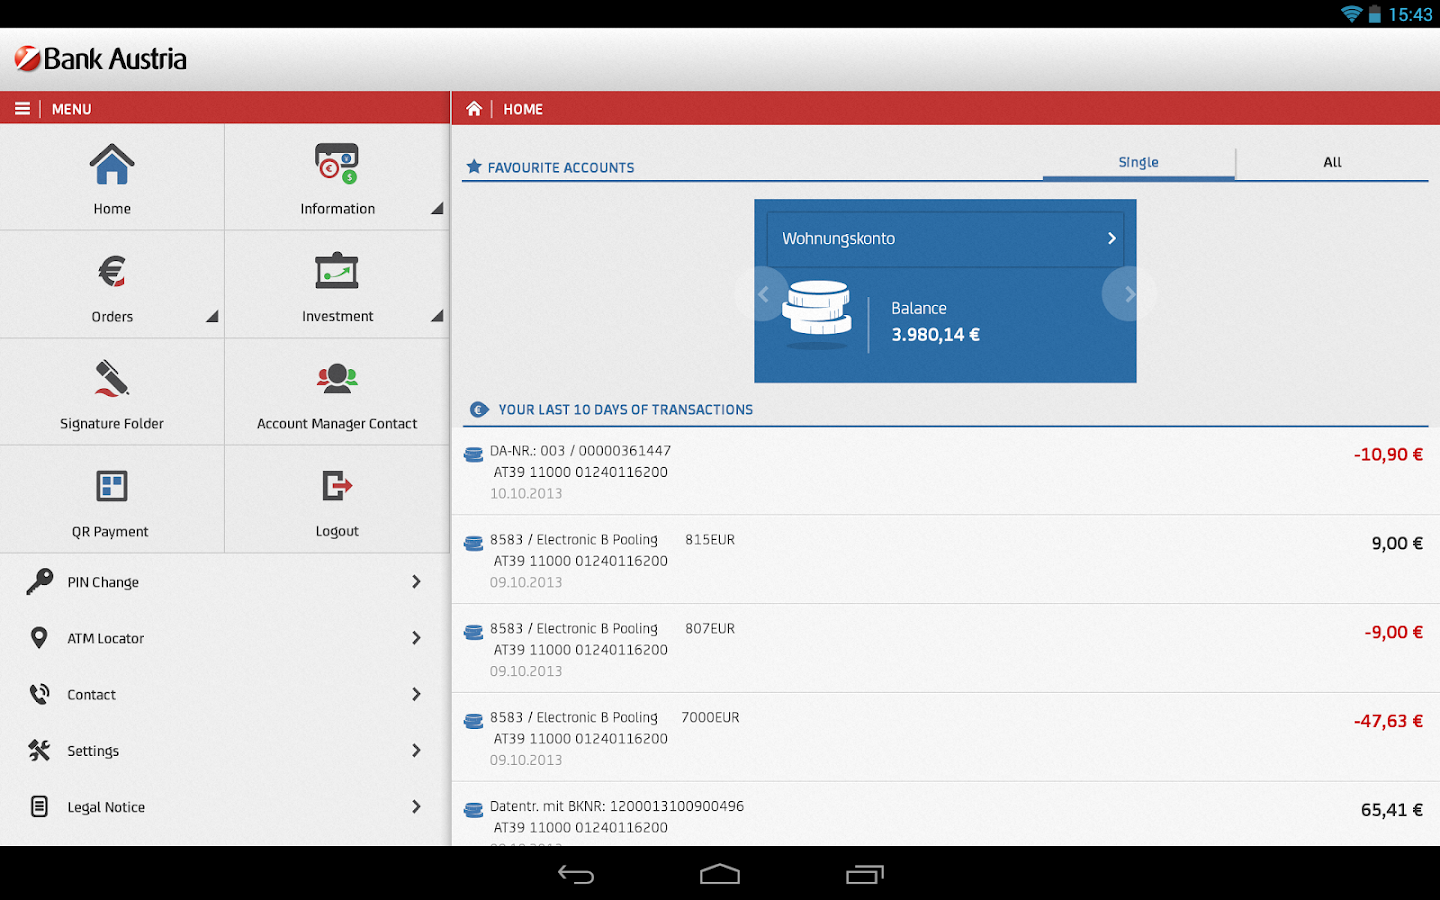Viewport: 1440px width, 900px height.
Task: Switch to the Single accounts tab
Action: (x=1138, y=163)
